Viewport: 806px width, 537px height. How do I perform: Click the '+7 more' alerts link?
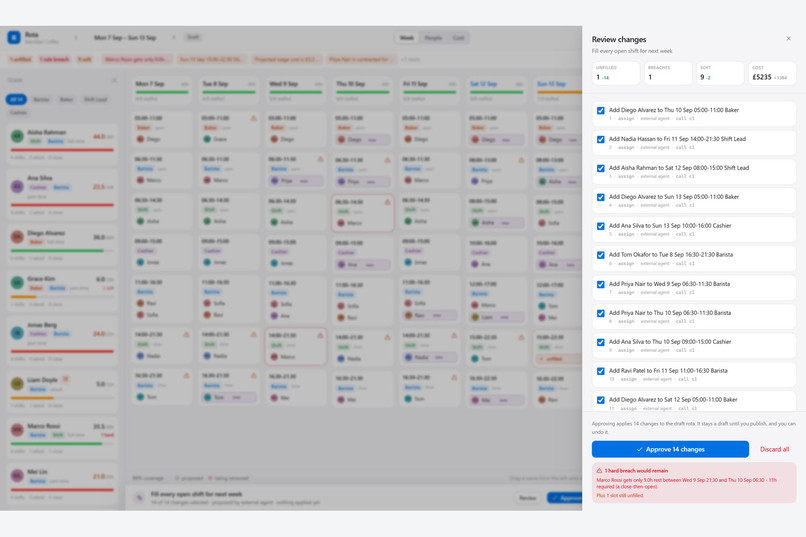(410, 60)
